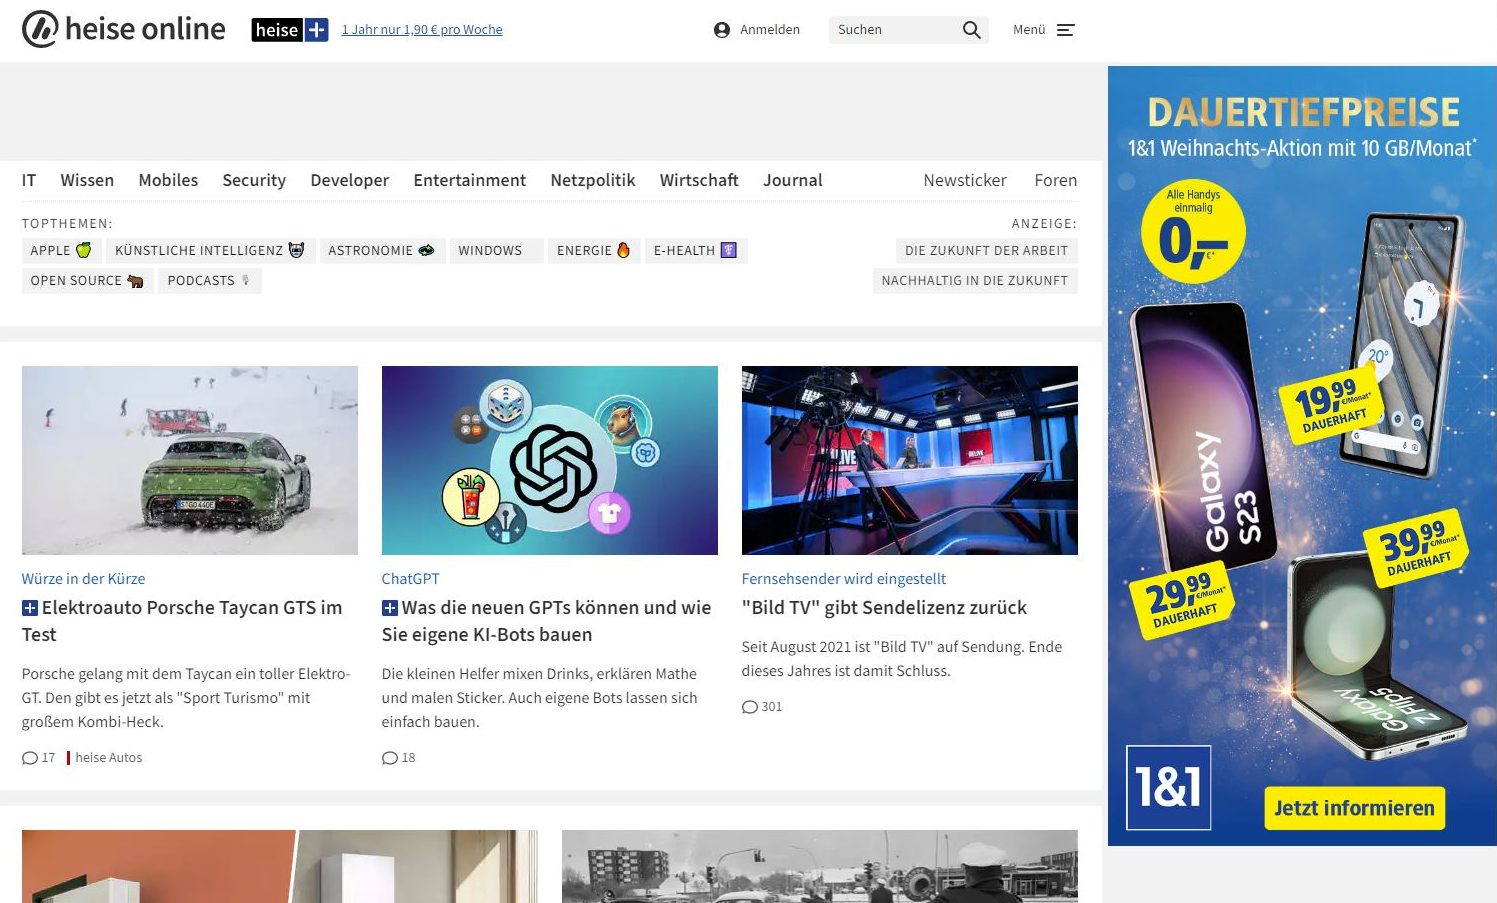
Task: Click the Anmelden user profile icon
Action: 722,30
